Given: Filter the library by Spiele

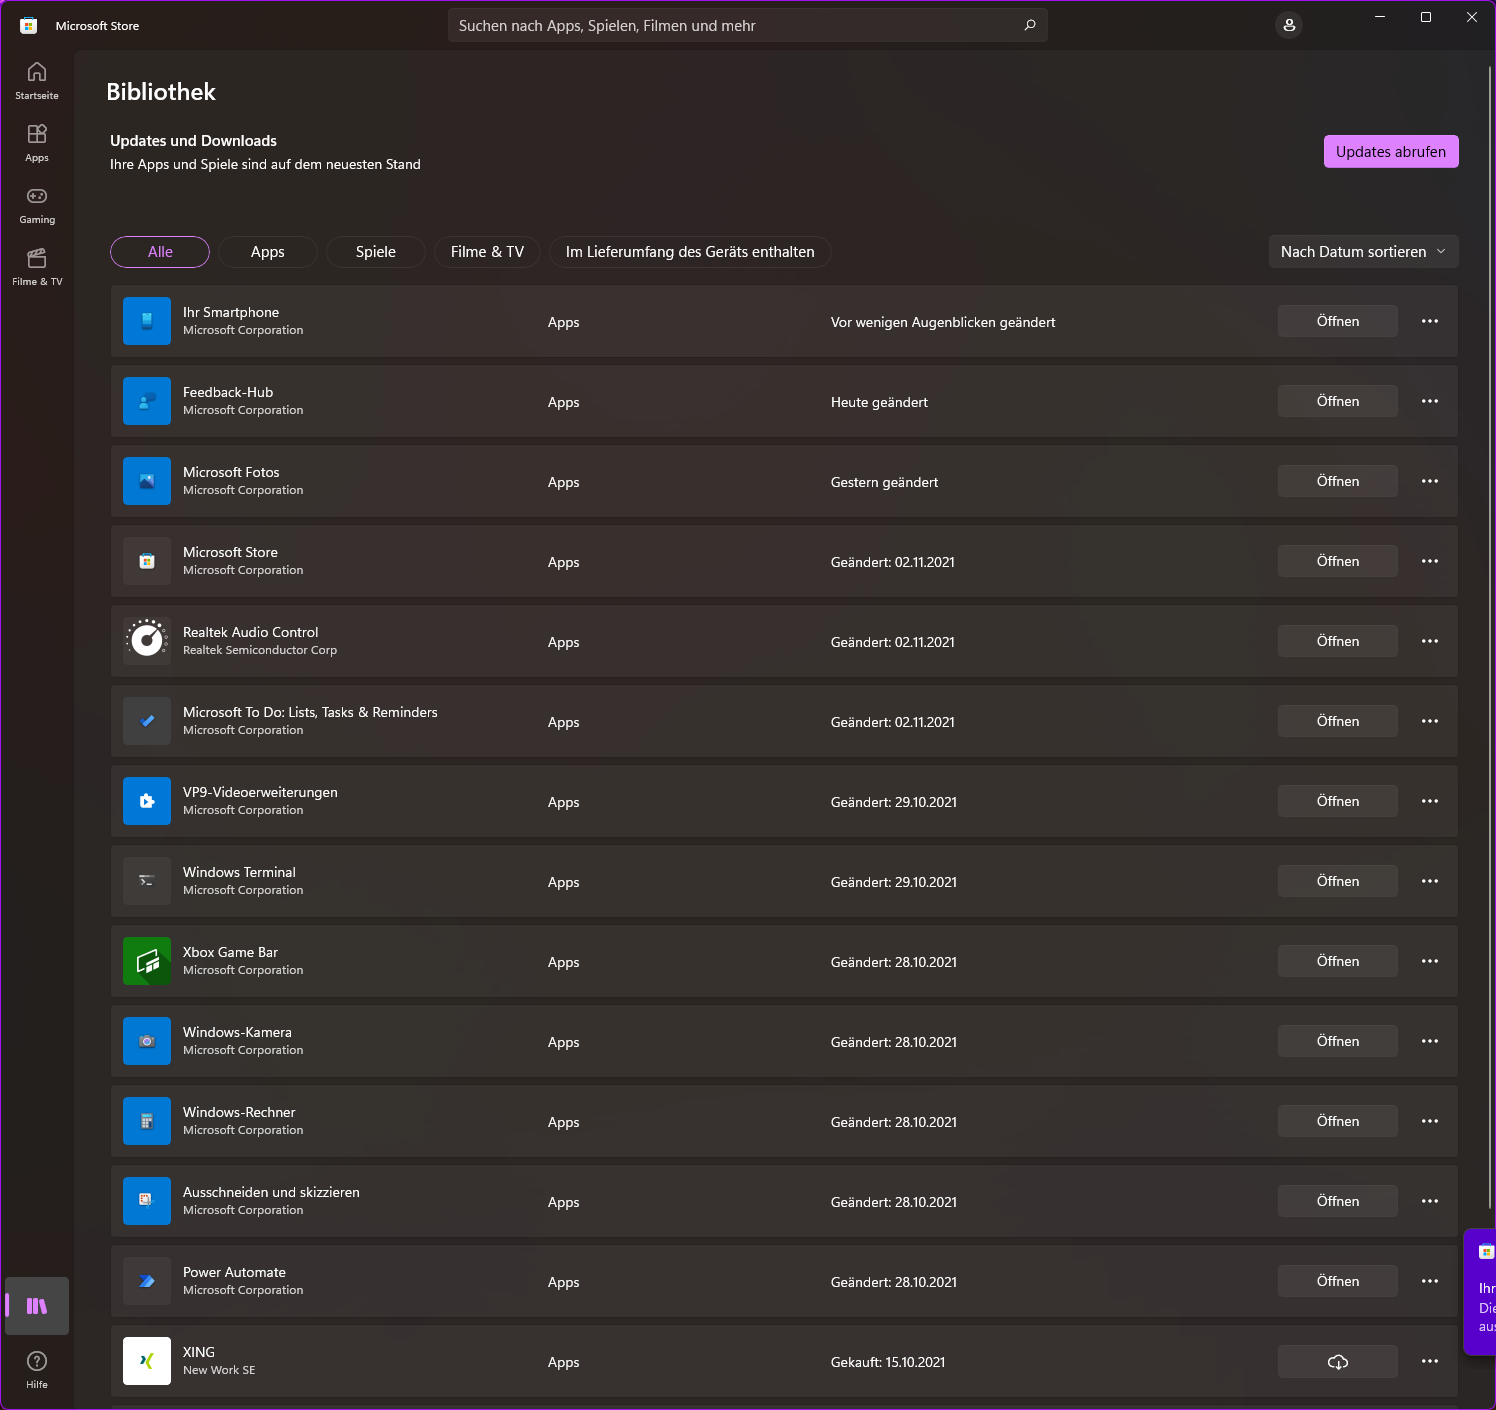Looking at the screenshot, I should [376, 252].
